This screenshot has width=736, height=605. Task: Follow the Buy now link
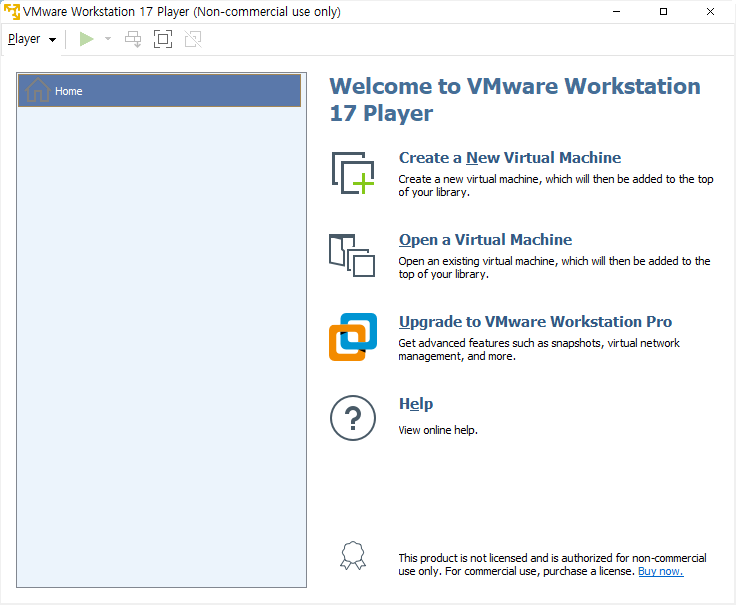click(660, 571)
